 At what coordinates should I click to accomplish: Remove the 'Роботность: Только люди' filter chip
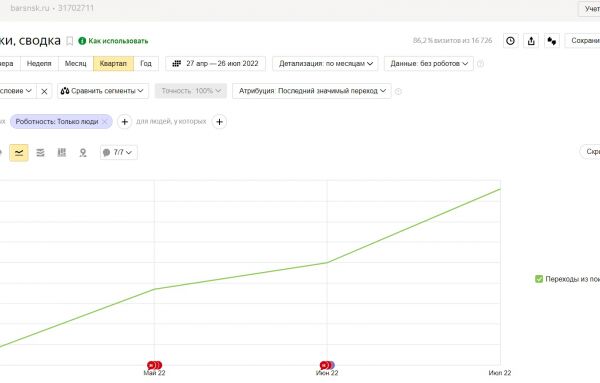pyautogui.click(x=105, y=122)
